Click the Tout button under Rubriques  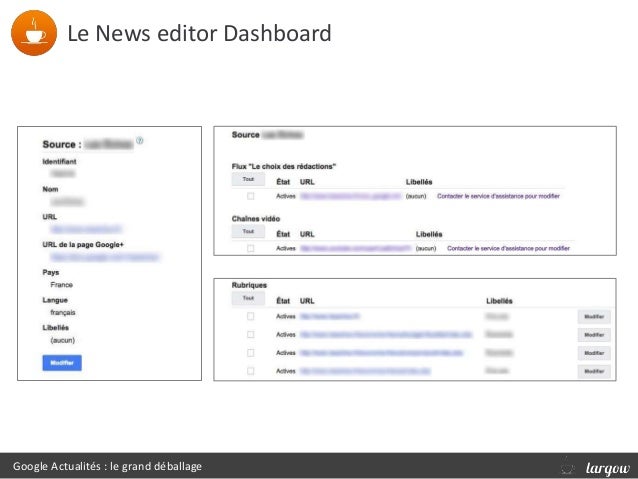click(x=248, y=298)
